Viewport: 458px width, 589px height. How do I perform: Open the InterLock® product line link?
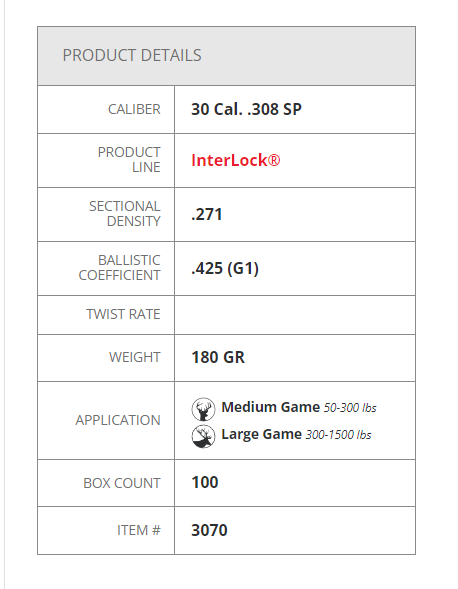pyautogui.click(x=236, y=160)
